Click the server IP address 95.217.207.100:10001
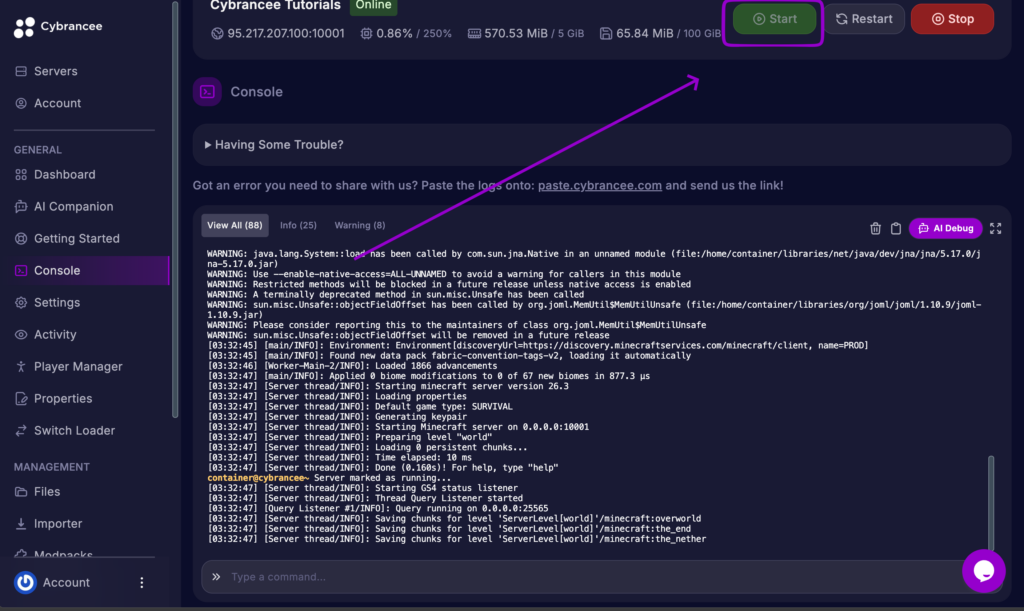Image resolution: width=1024 pixels, height=611 pixels. (285, 33)
